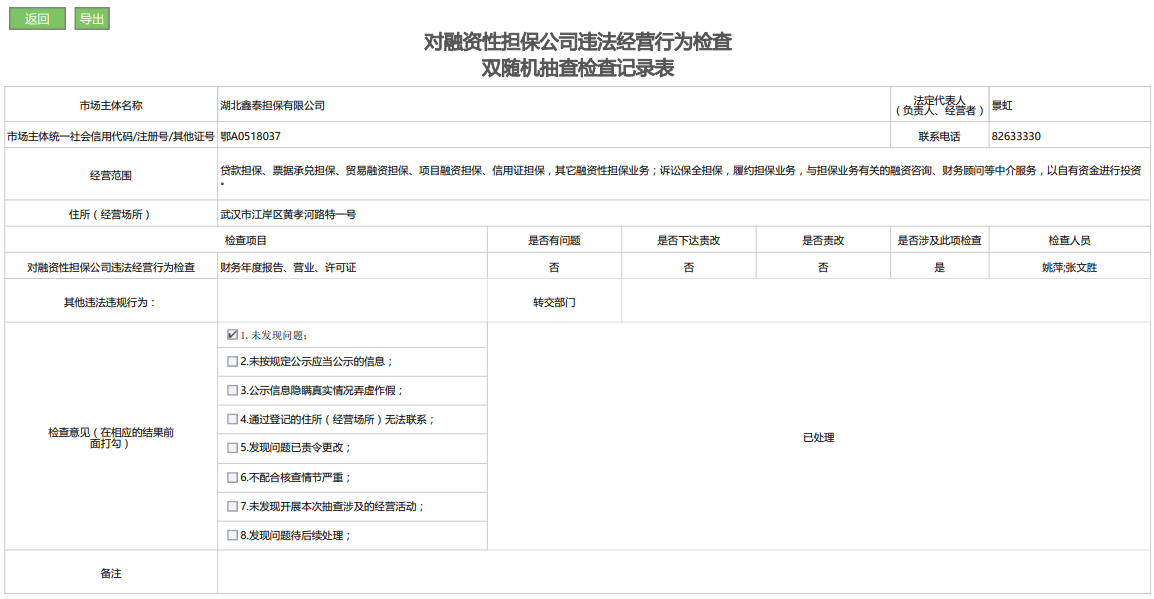Screen dimensions: 1154x599
Task: Check 4.通过登记的住所无法联系 box
Action: 233,419
